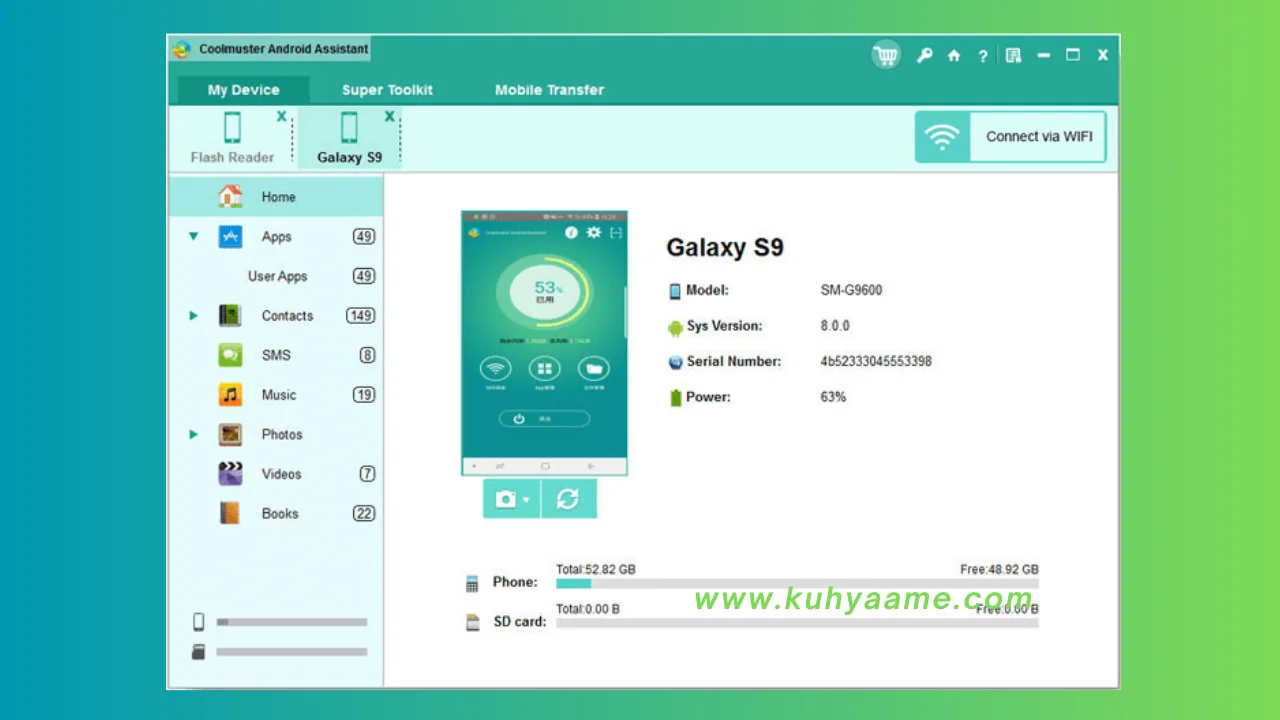Click the key registration icon

click(x=925, y=56)
